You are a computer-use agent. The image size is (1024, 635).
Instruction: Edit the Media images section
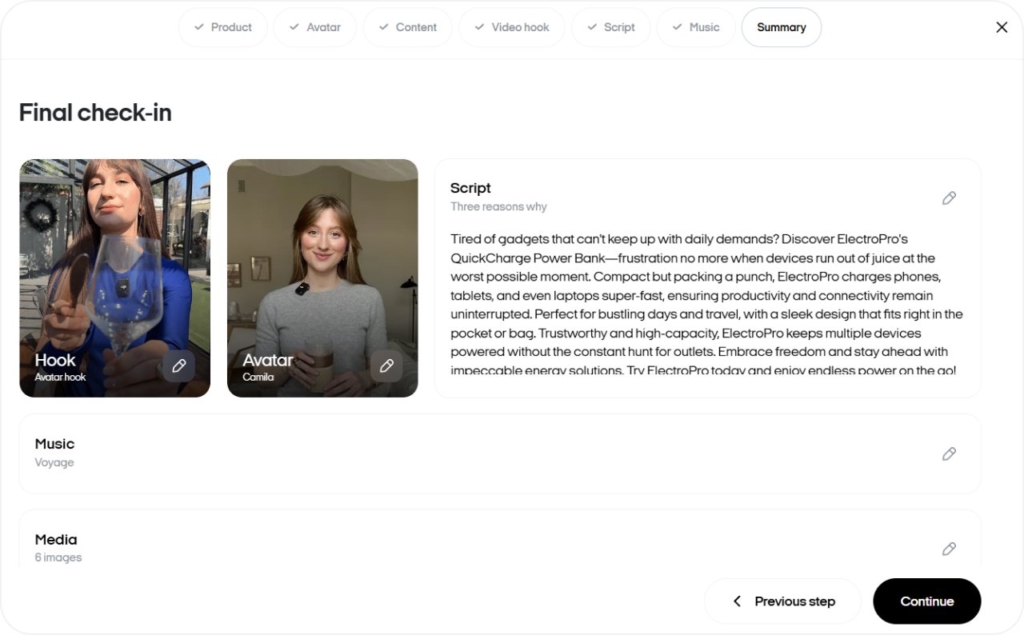click(948, 548)
